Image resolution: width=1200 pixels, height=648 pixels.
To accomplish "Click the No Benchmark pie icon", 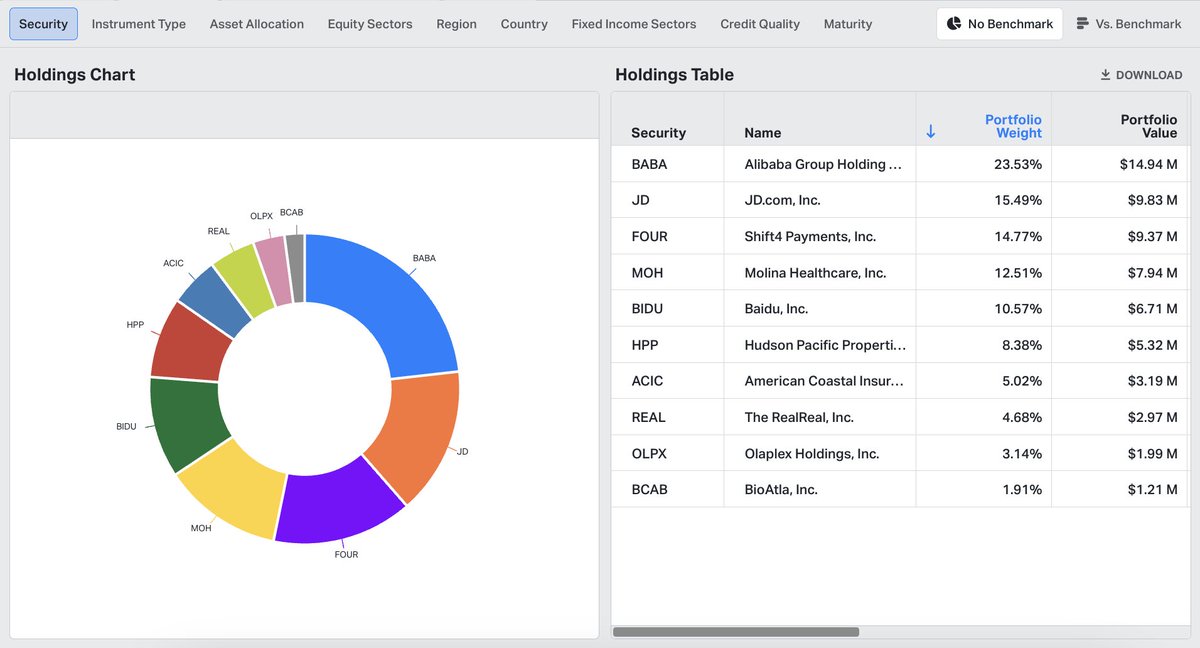I will click(954, 23).
